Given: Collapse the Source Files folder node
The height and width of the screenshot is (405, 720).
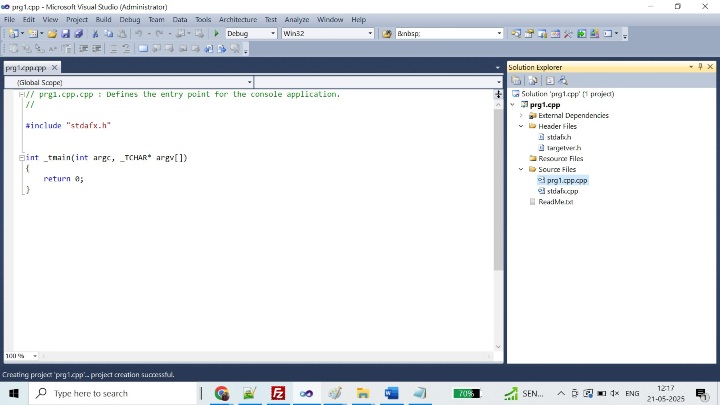Looking at the screenshot, I should click(x=521, y=169).
